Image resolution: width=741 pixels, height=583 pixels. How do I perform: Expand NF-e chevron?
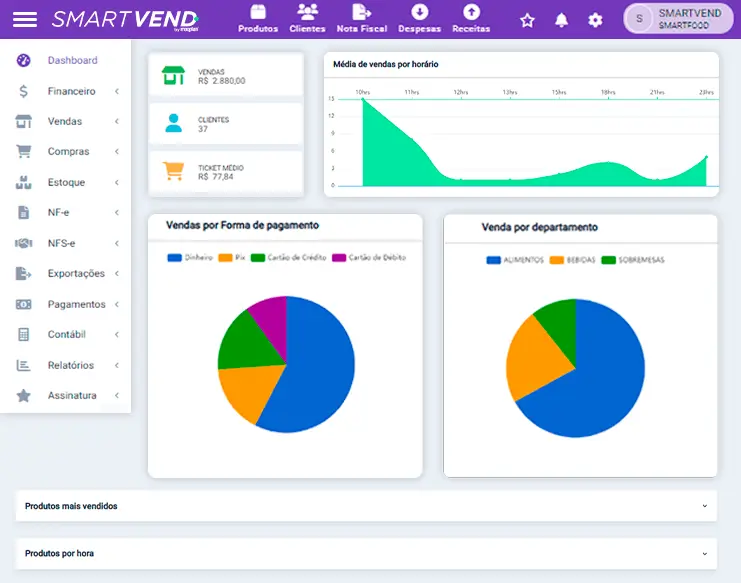tap(117, 213)
